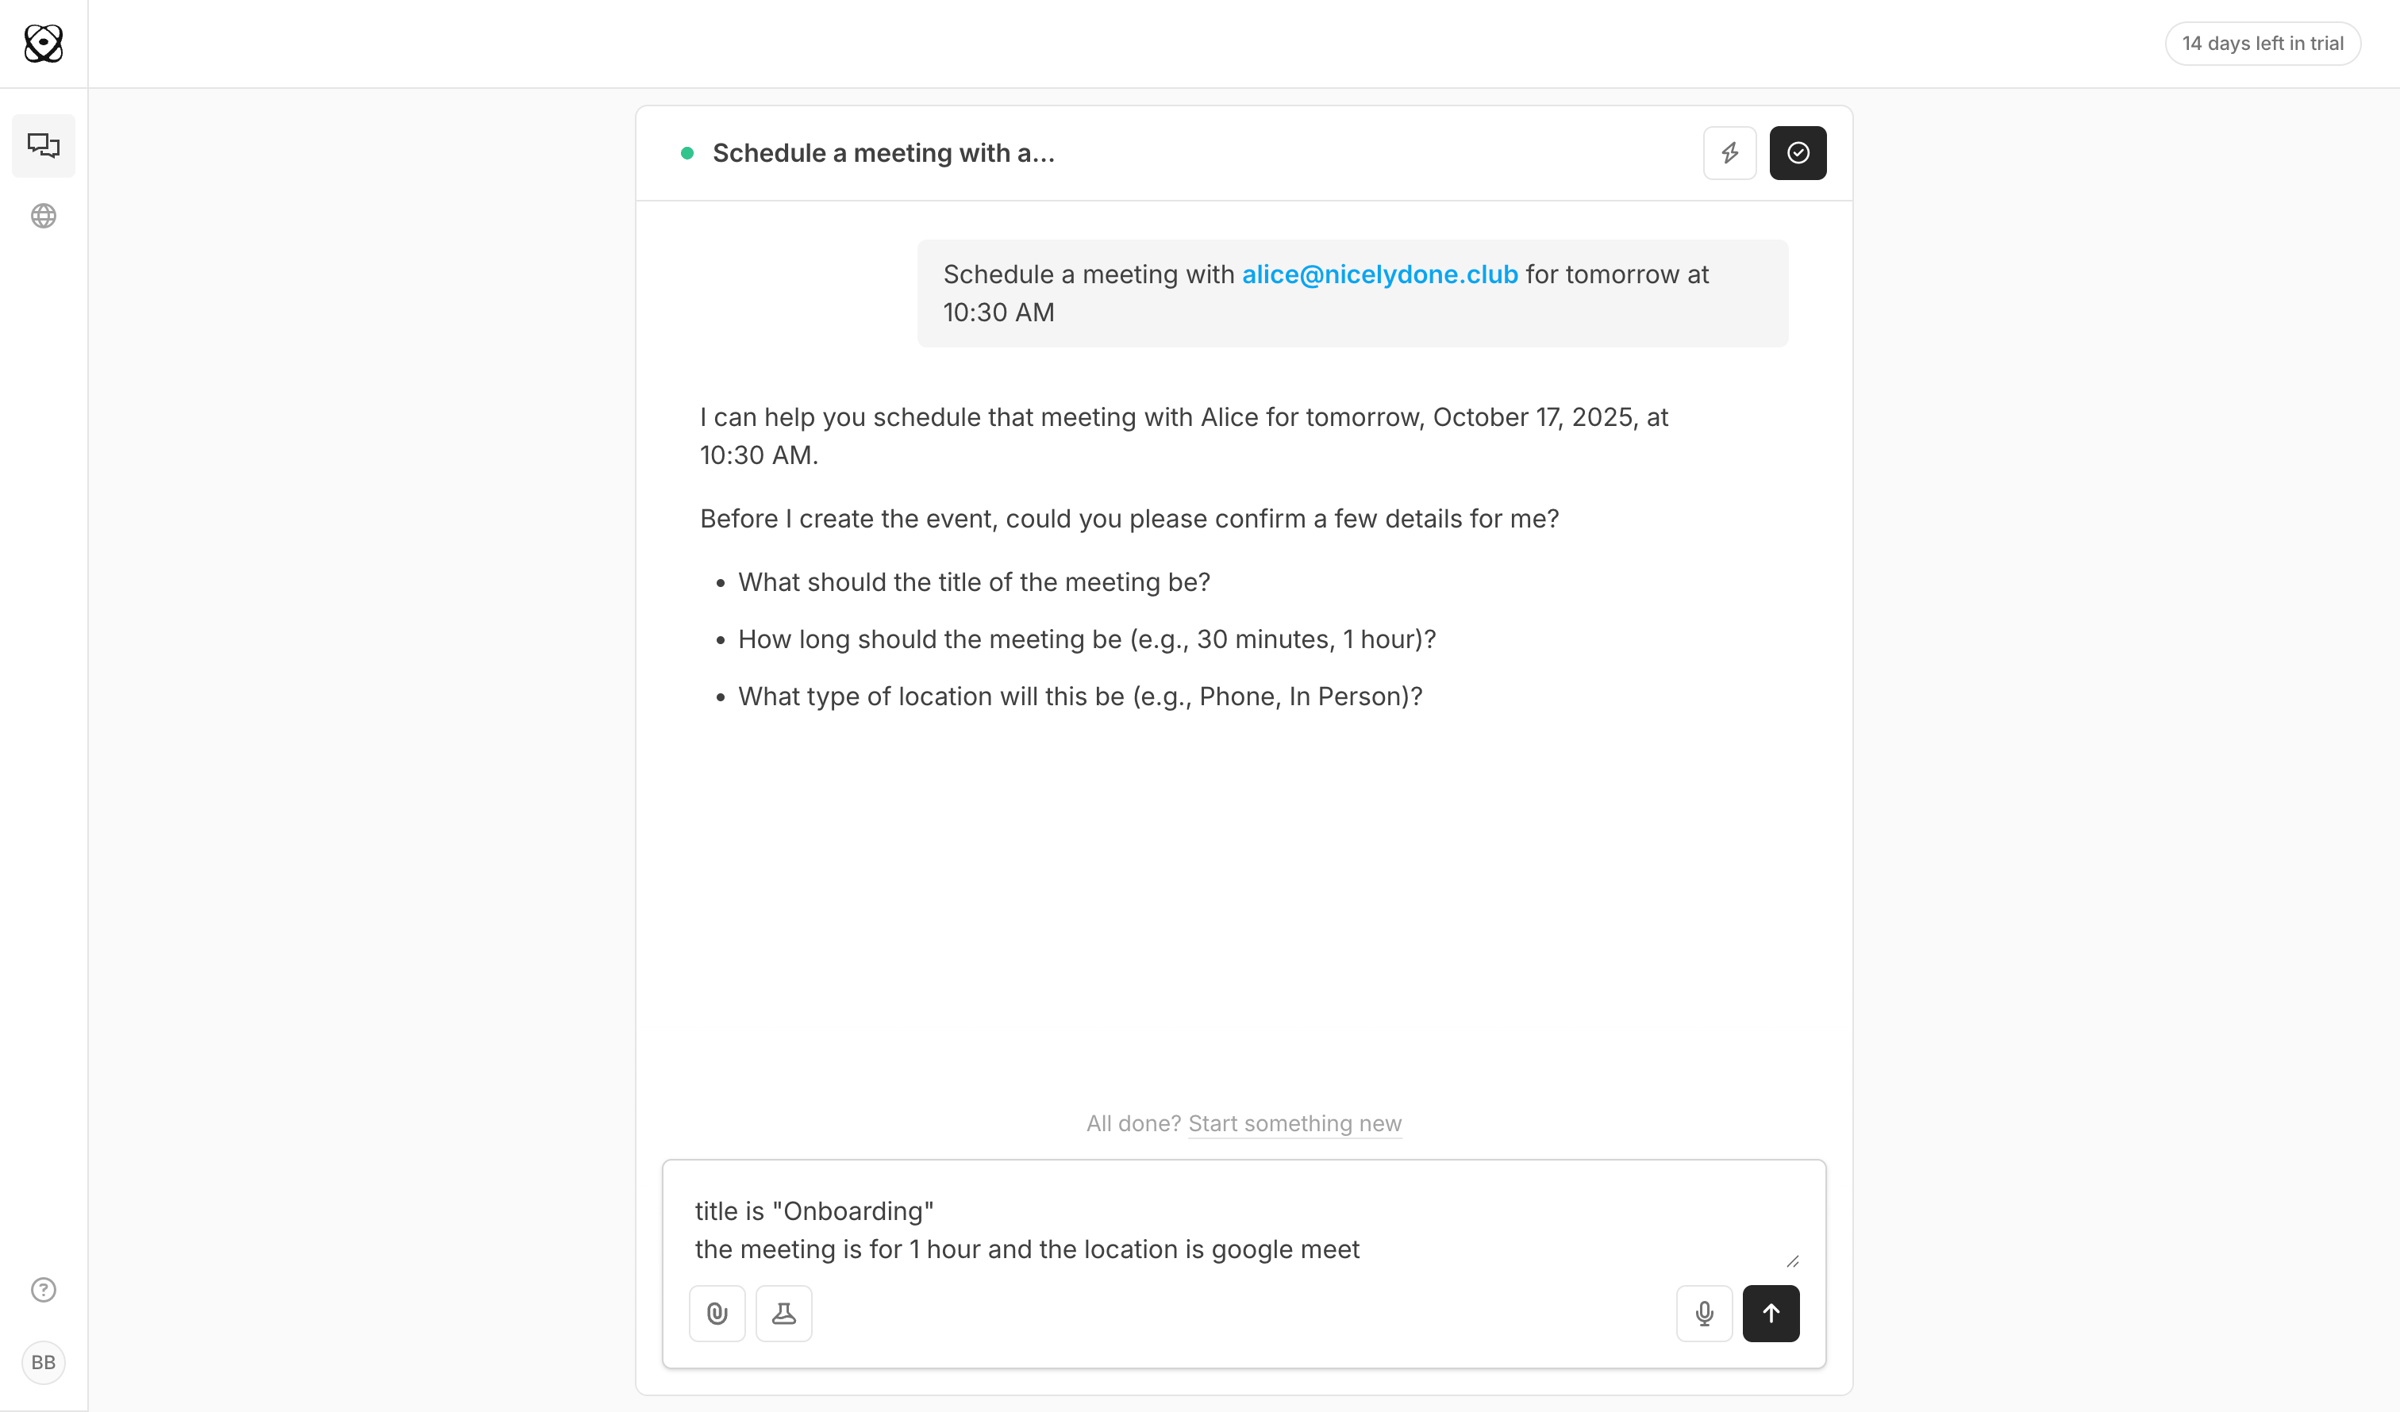Click the flask icon below the message input
Screen dimensions: 2400x1412
click(x=784, y=1313)
